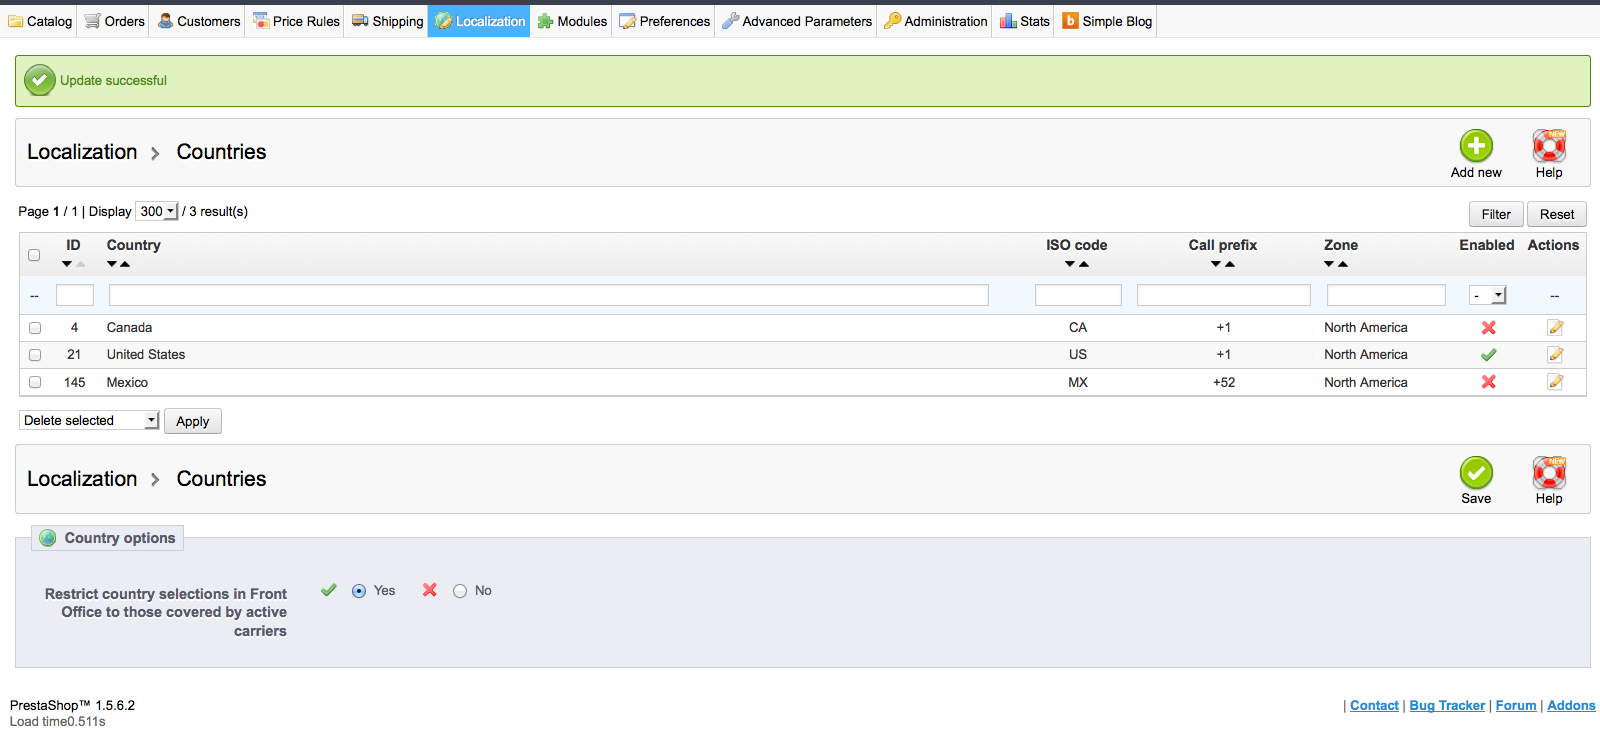The width and height of the screenshot is (1600, 738).
Task: Focus the ID filter field
Action: (x=75, y=295)
